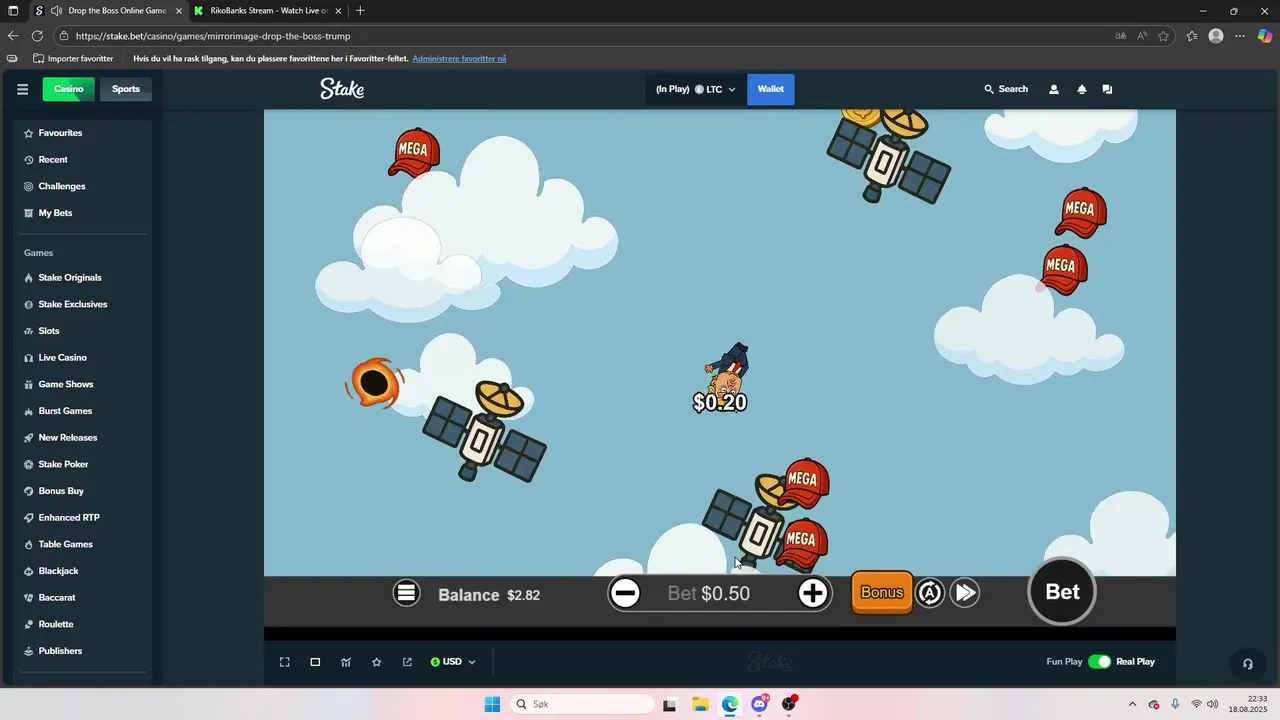Click Administrere favoritter nå link
This screenshot has height=720, width=1280.
coord(459,59)
